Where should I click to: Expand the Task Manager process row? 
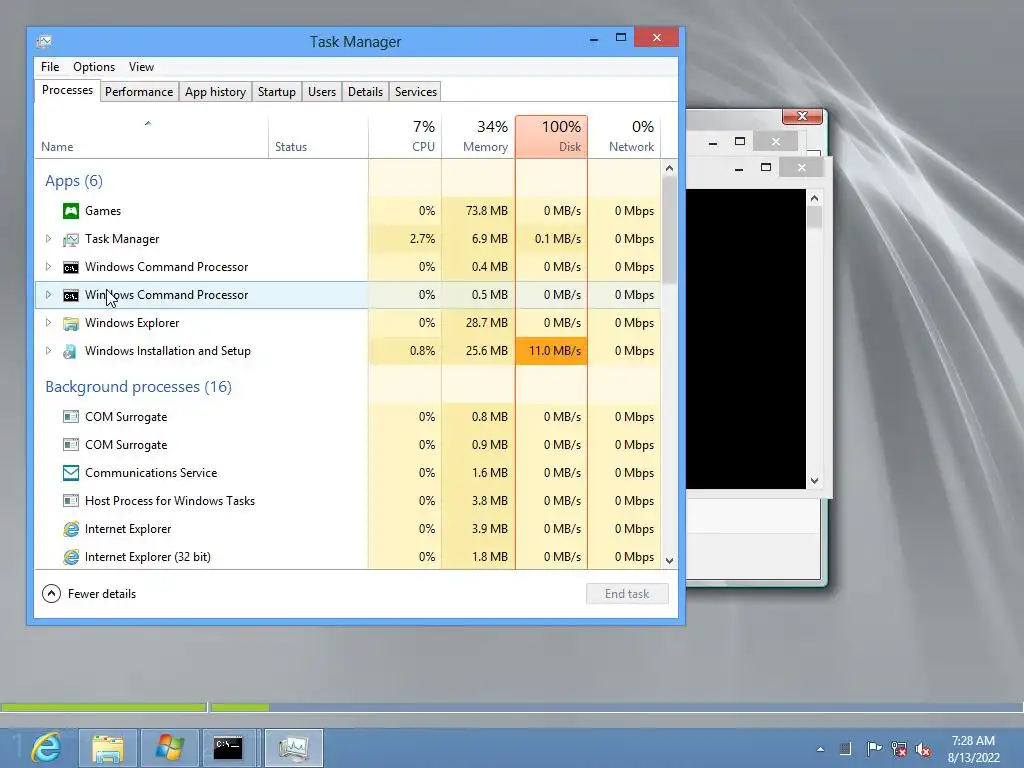coord(48,239)
